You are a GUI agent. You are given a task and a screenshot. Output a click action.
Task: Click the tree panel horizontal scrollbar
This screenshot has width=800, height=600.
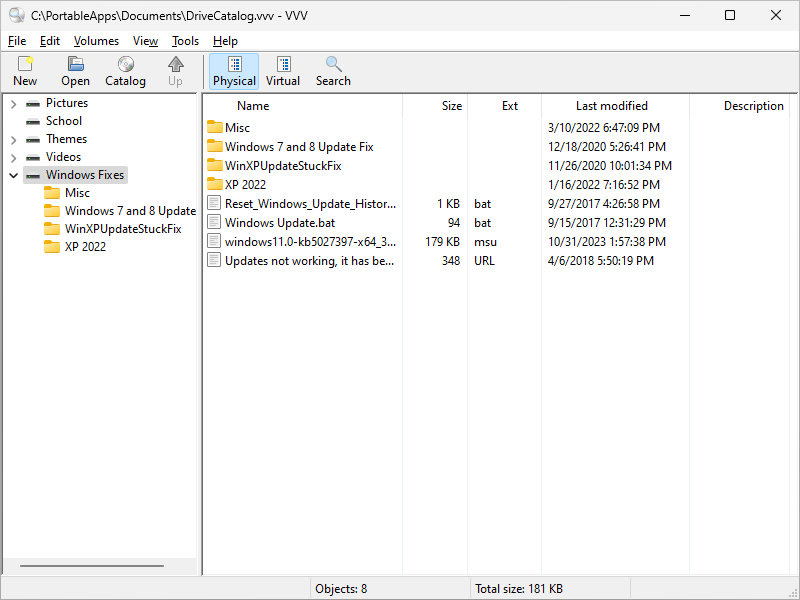coord(91,566)
